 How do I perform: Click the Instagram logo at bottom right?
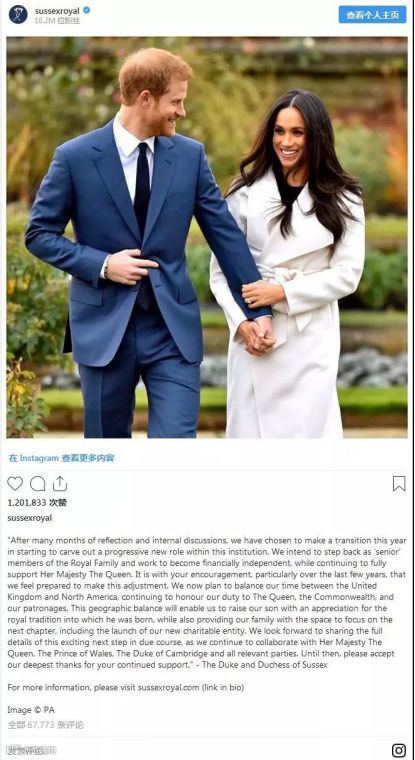click(399, 750)
